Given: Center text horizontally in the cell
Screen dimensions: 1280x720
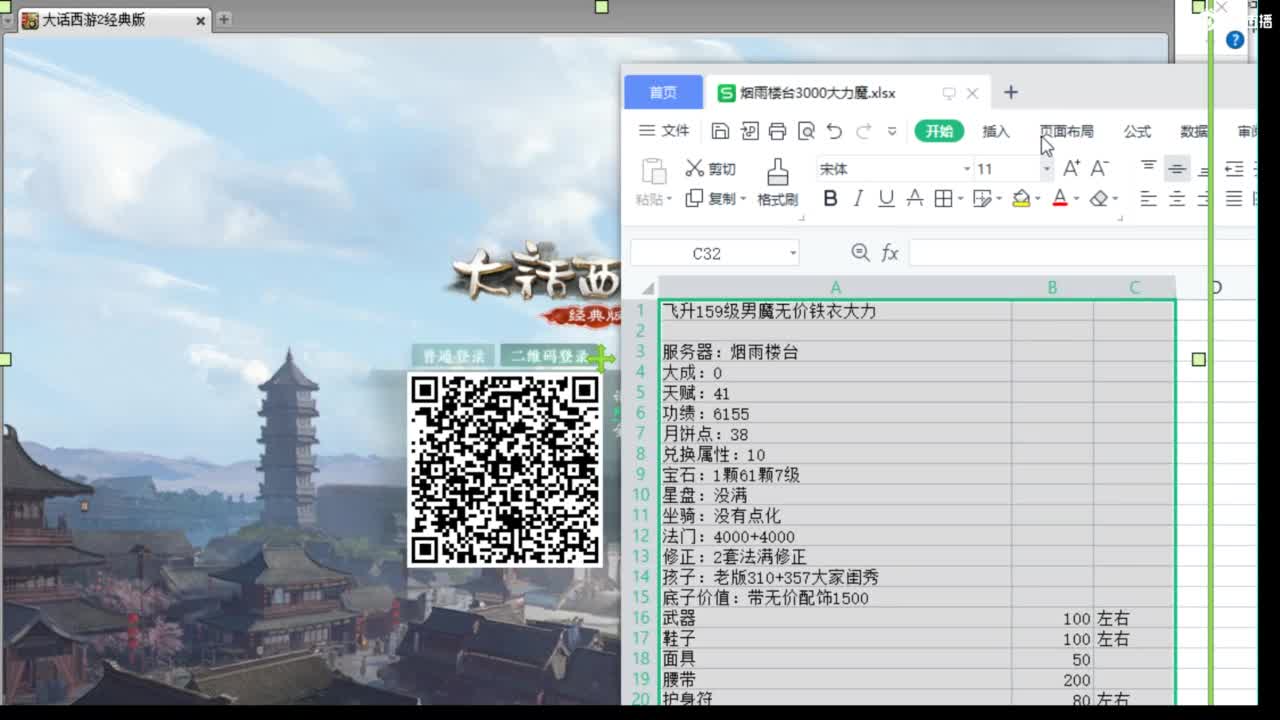Looking at the screenshot, I should point(1177,199).
